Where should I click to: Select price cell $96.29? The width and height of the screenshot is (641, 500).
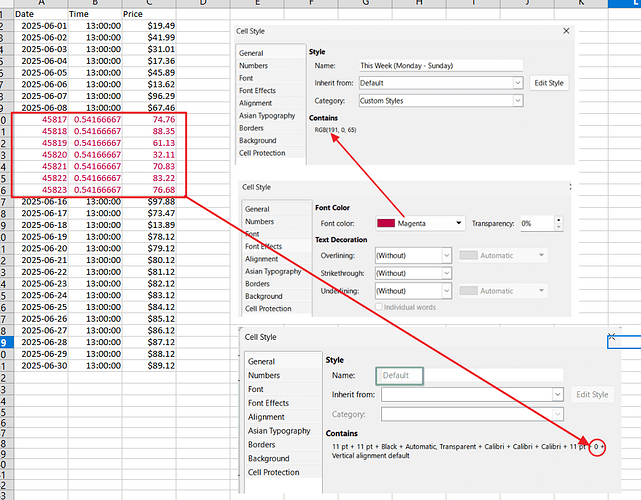pyautogui.click(x=149, y=96)
